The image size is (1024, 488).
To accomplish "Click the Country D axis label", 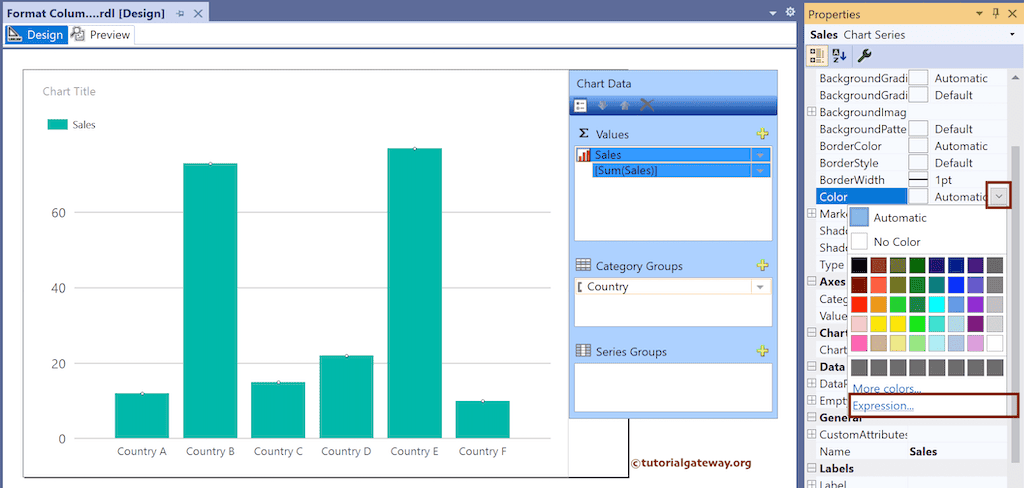I will pyautogui.click(x=346, y=451).
